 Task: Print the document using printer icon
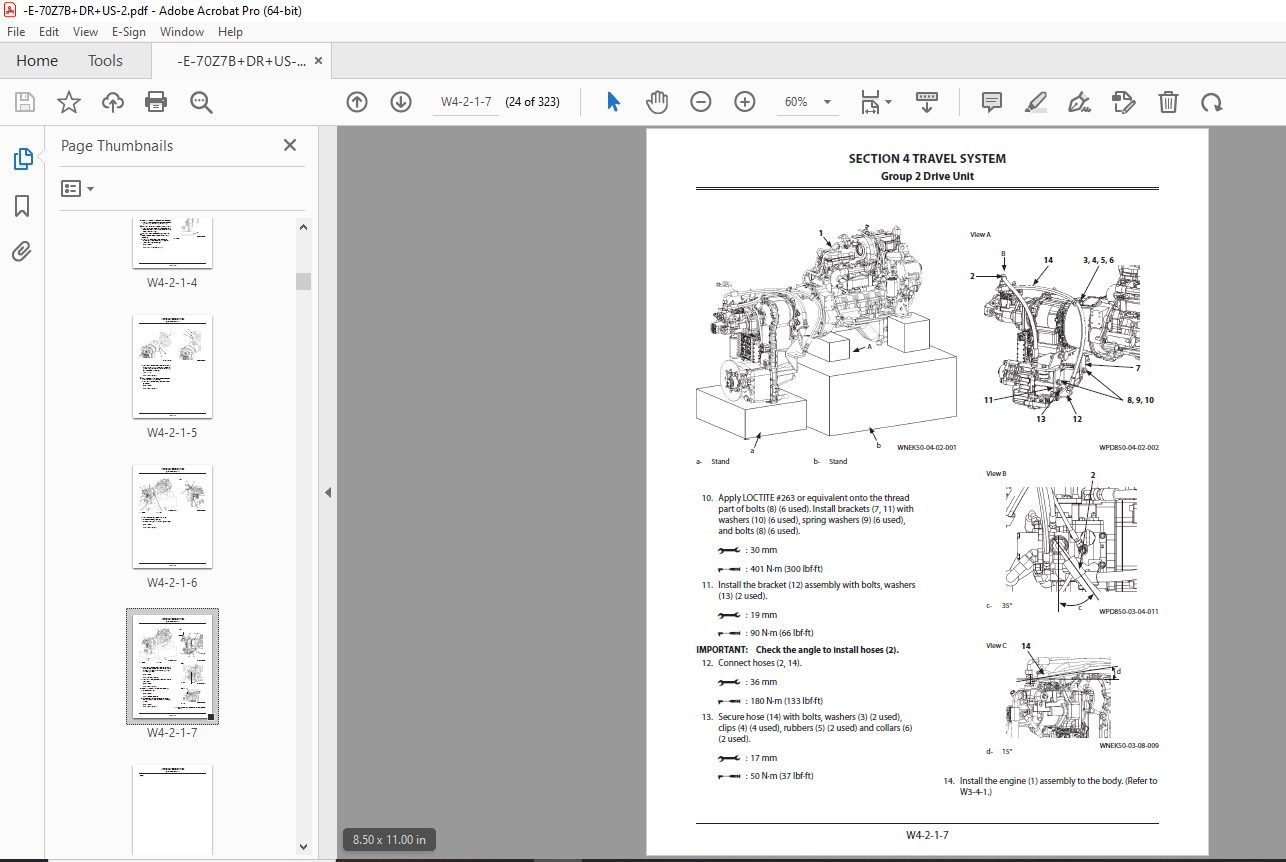[x=156, y=102]
